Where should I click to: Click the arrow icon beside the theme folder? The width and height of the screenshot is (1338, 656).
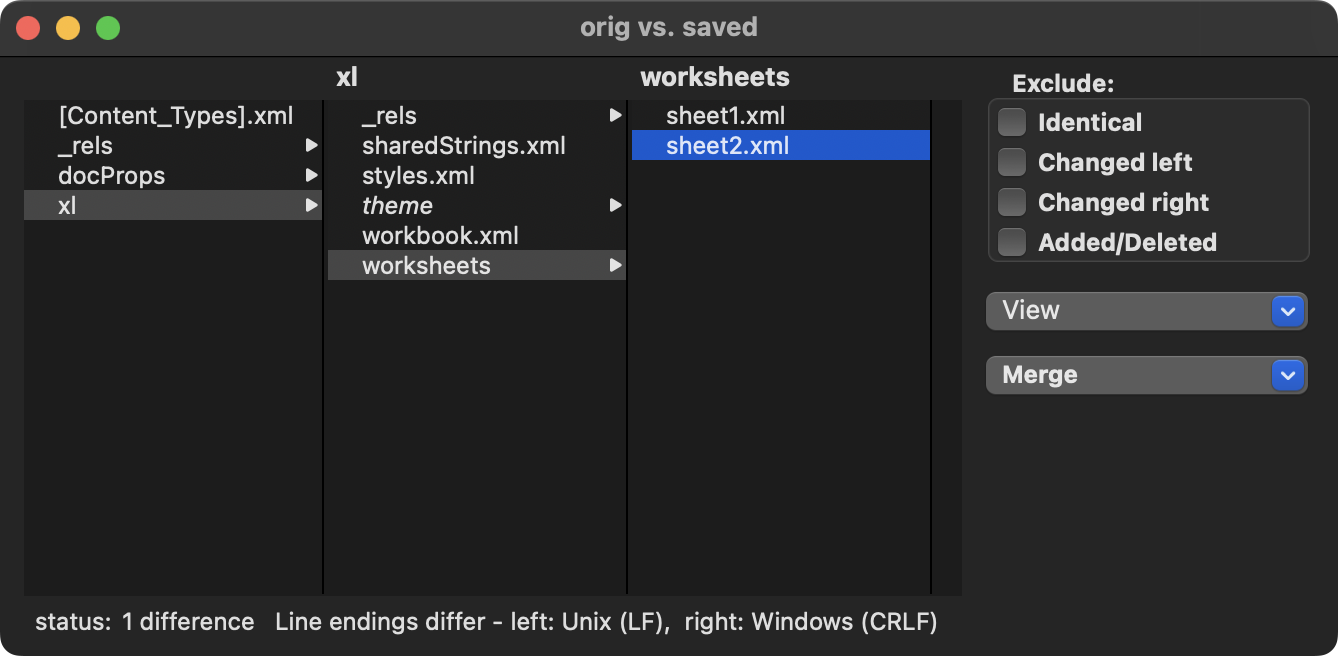point(615,205)
